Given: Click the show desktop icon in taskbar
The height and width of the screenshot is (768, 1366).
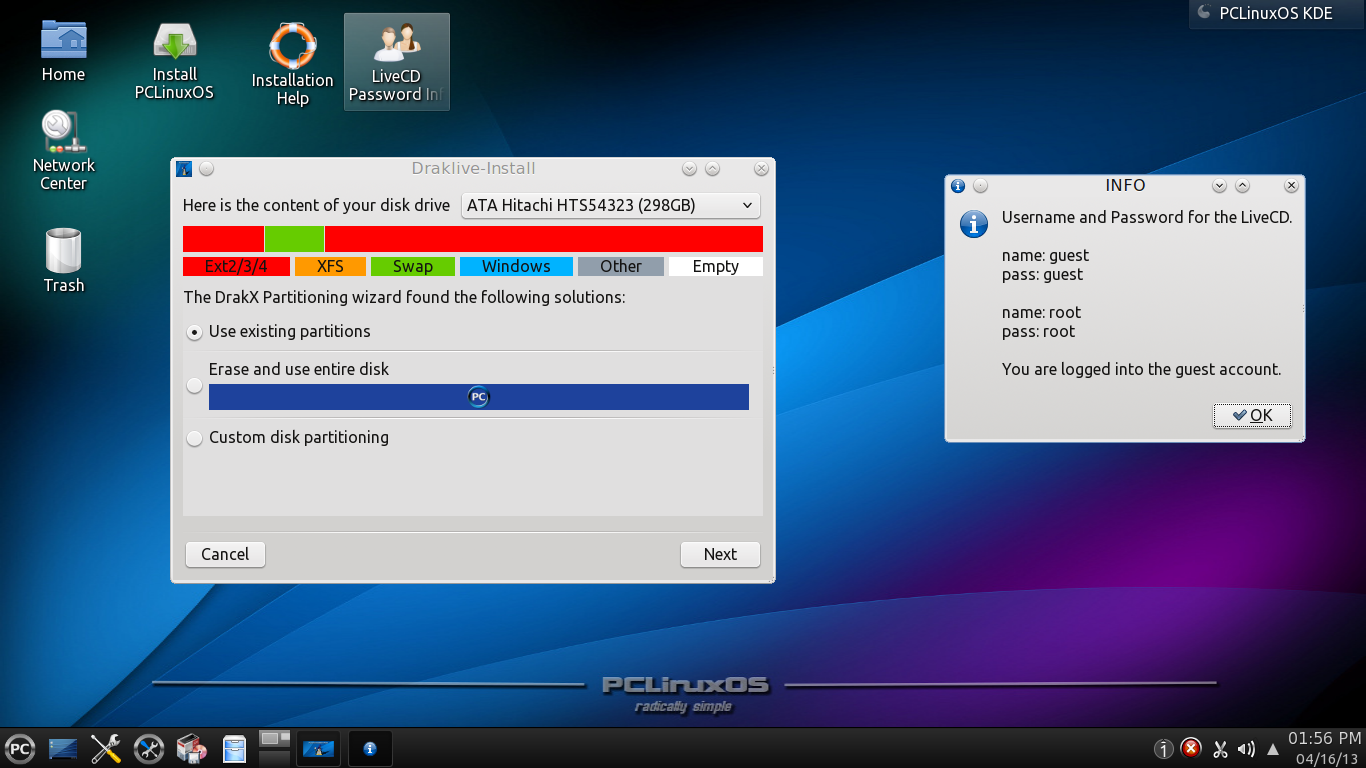Looking at the screenshot, I should [63, 748].
